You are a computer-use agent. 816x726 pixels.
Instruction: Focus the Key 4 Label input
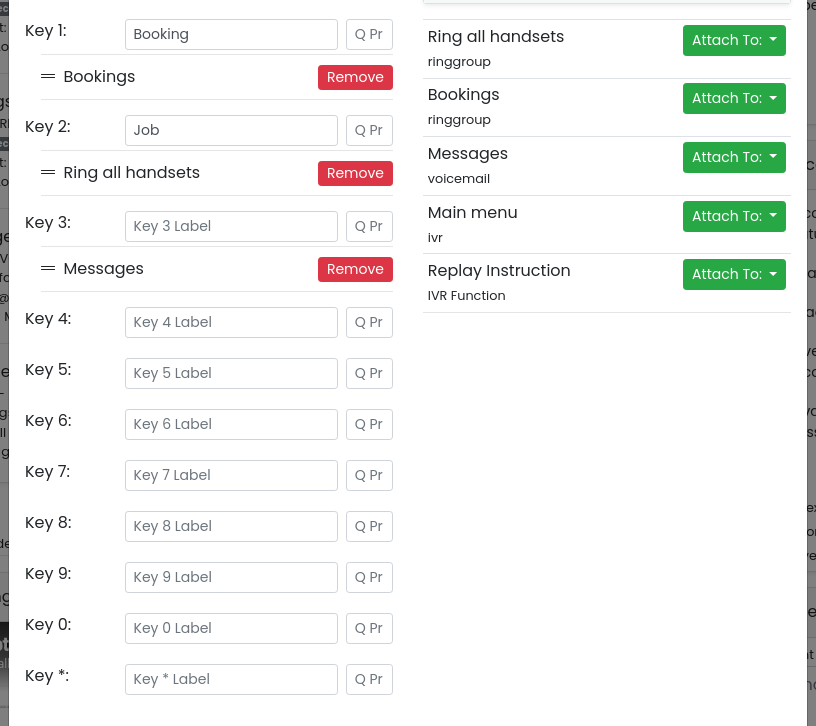tap(231, 322)
